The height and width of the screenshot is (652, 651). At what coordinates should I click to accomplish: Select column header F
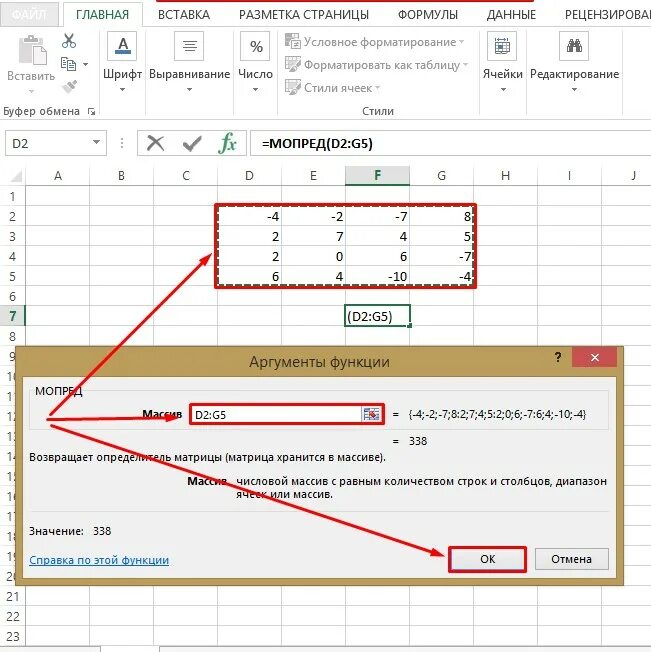[377, 176]
